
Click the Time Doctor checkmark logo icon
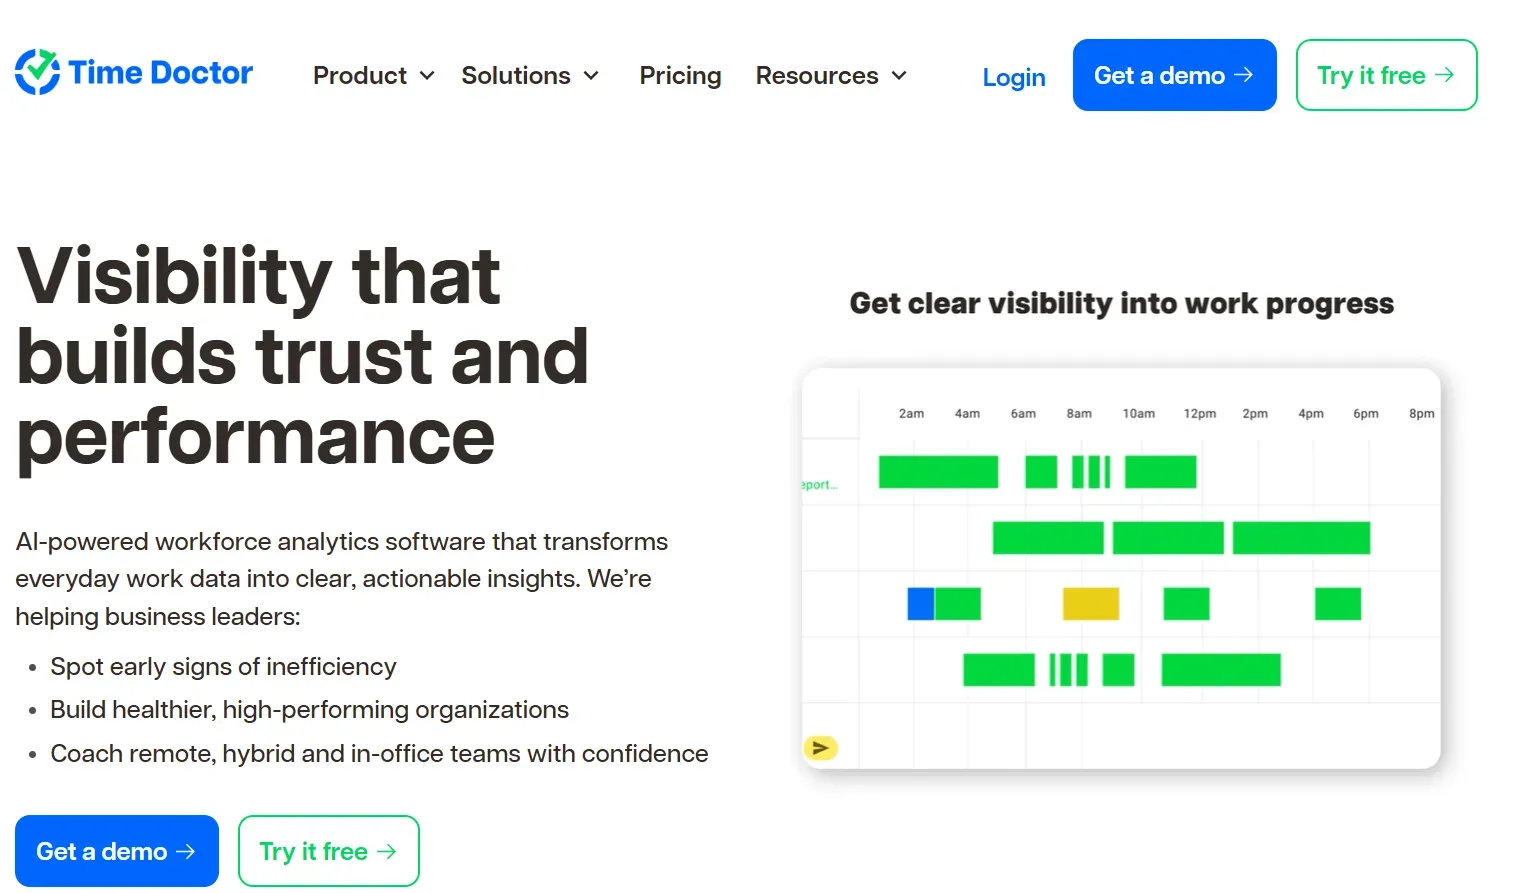pyautogui.click(x=37, y=72)
